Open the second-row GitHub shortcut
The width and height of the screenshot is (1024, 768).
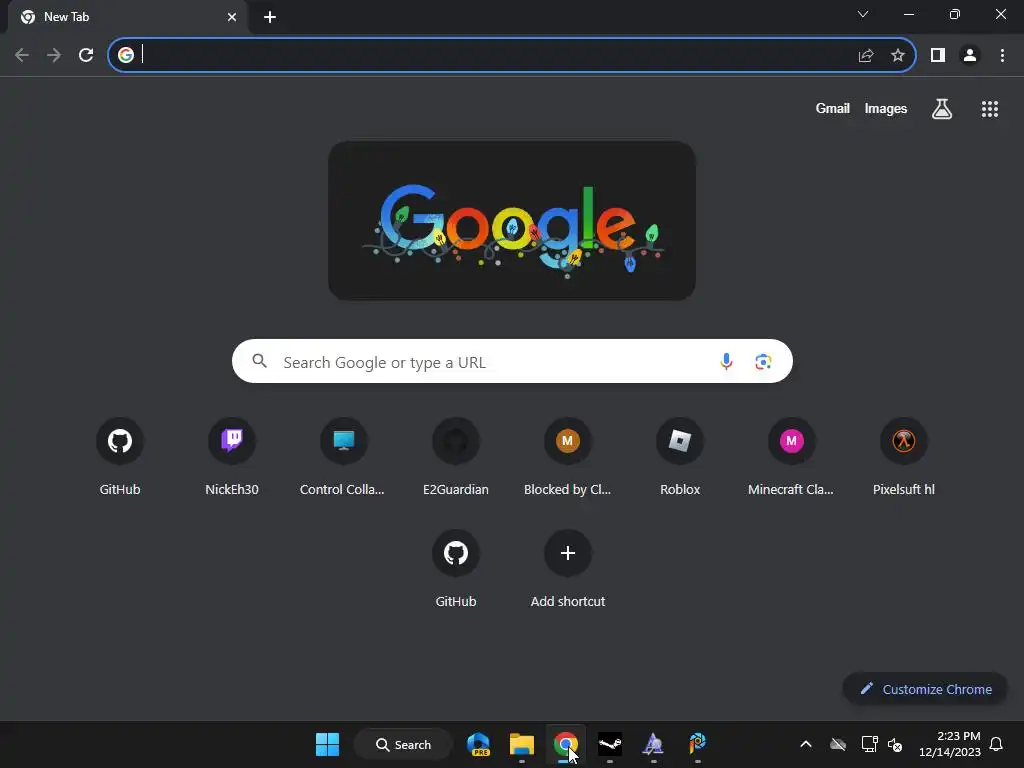click(x=456, y=569)
